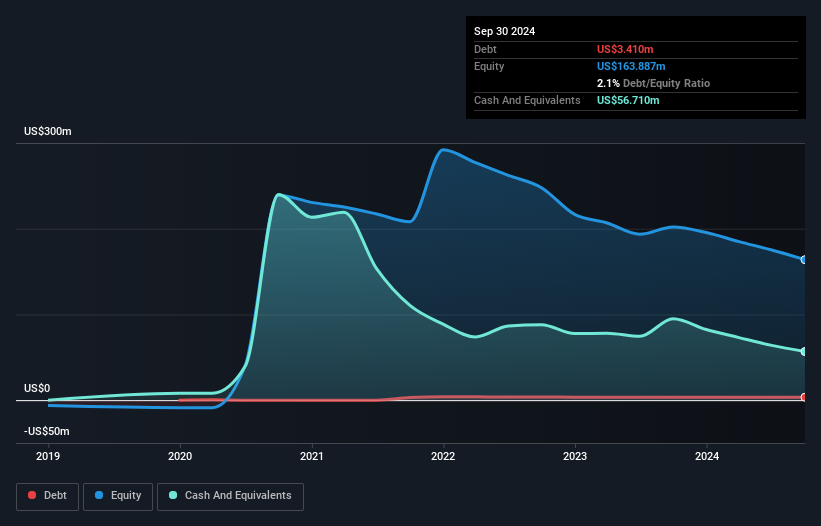Click the Sep 30 2024 tooltip date
Screen dimensions: 821x526
(x=504, y=31)
